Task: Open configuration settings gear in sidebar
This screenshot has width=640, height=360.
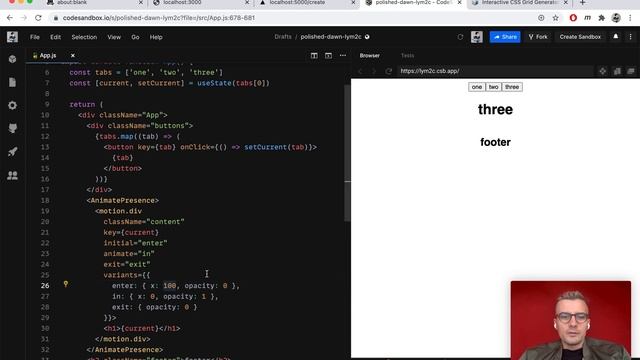Action: (13, 105)
